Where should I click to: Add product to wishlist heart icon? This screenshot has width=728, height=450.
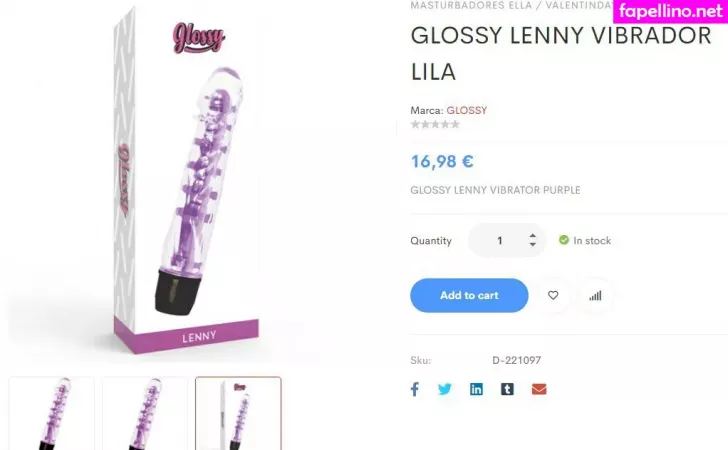click(x=552, y=295)
